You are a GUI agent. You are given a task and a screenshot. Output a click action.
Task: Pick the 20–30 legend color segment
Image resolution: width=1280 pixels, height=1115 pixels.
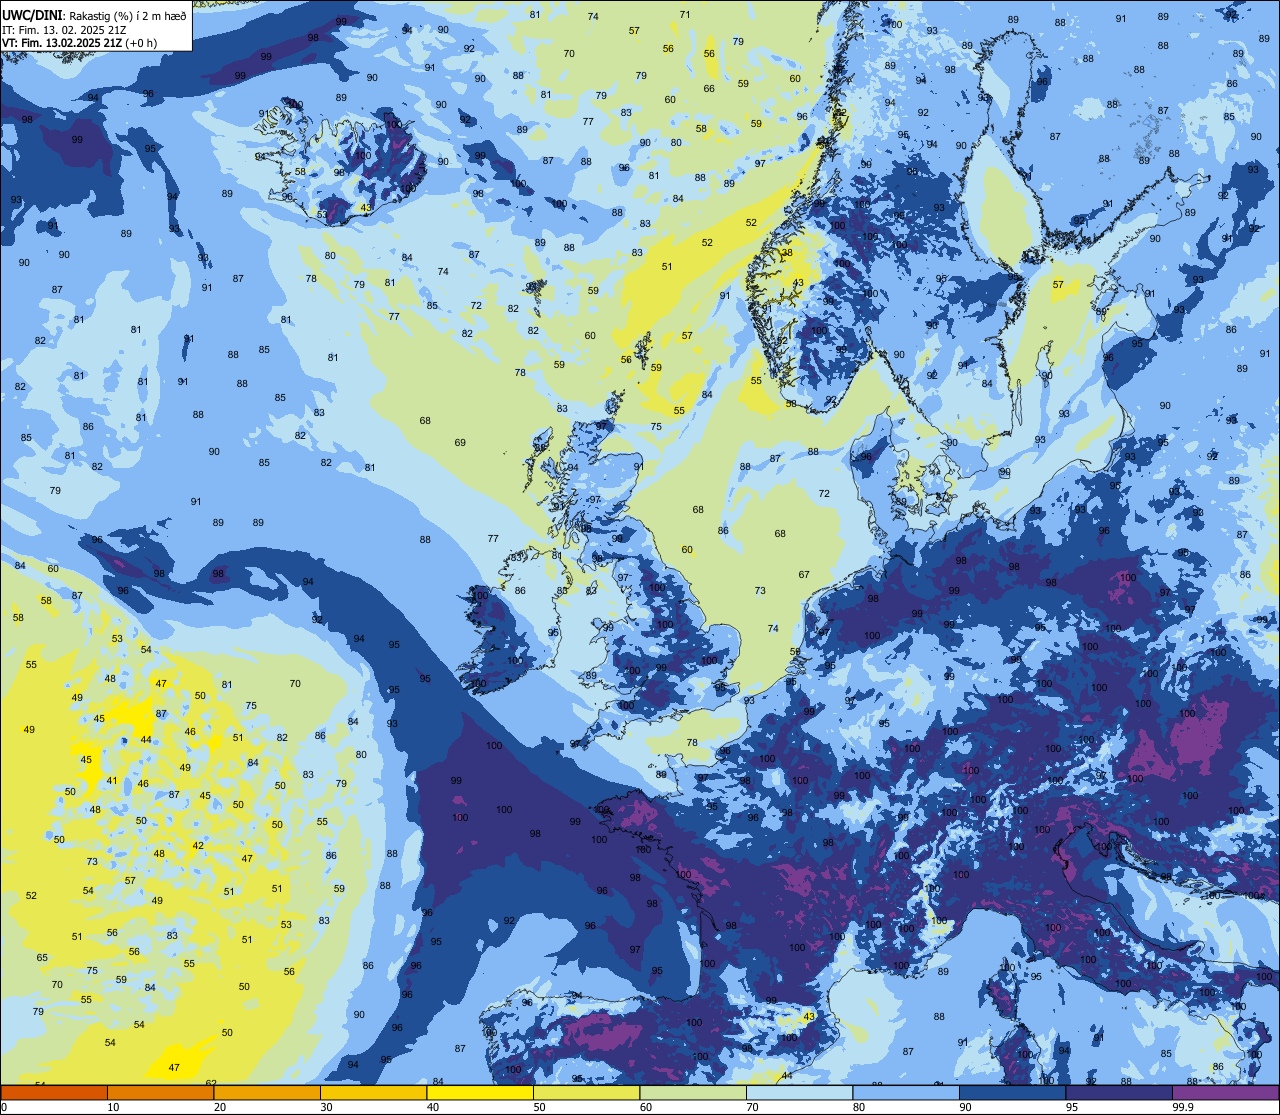(x=267, y=1092)
